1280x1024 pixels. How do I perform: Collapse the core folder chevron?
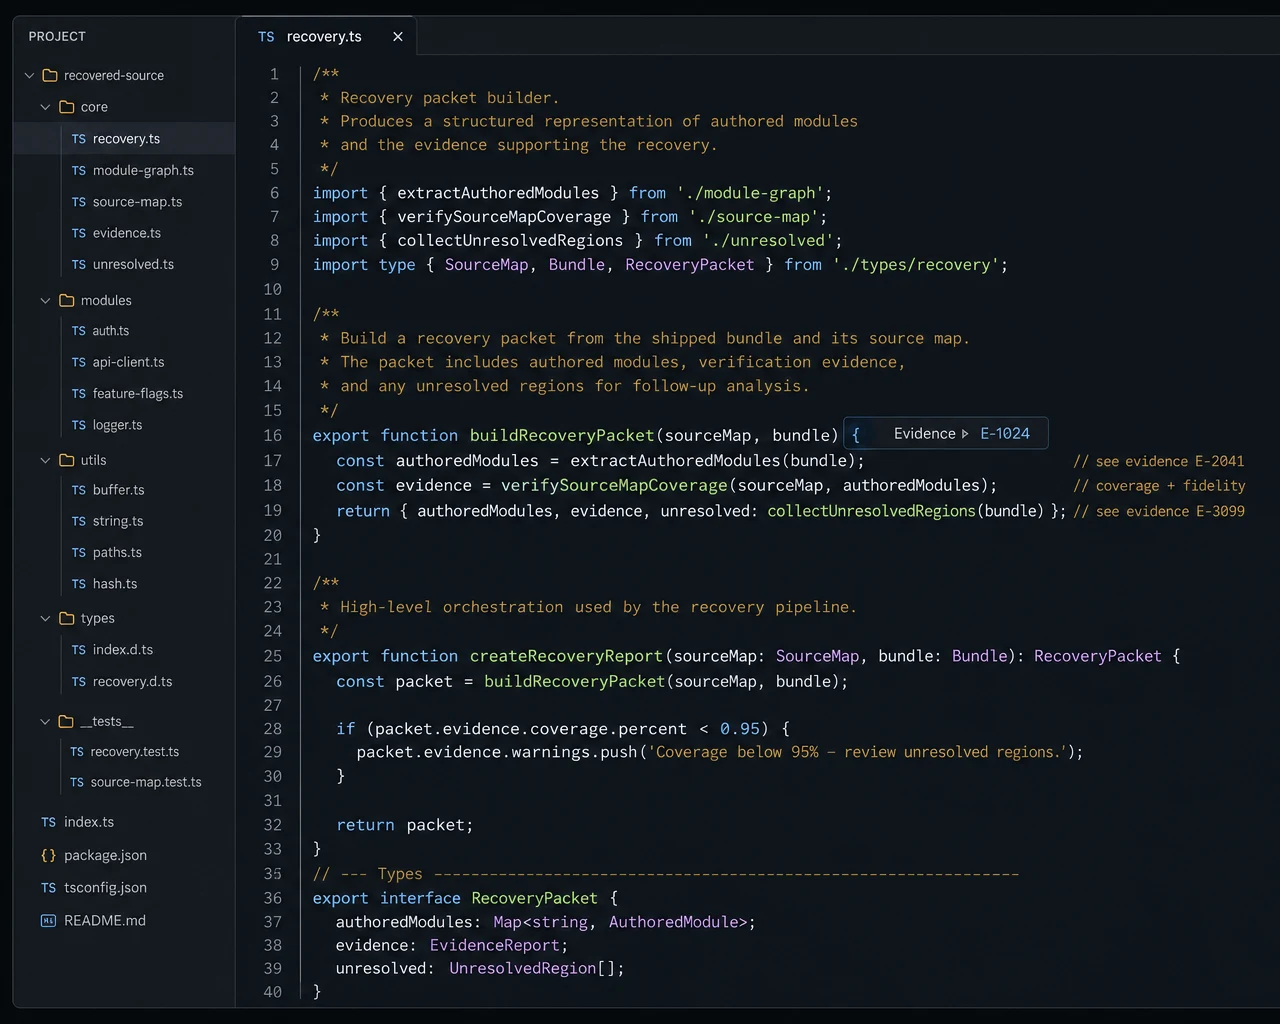click(x=45, y=107)
